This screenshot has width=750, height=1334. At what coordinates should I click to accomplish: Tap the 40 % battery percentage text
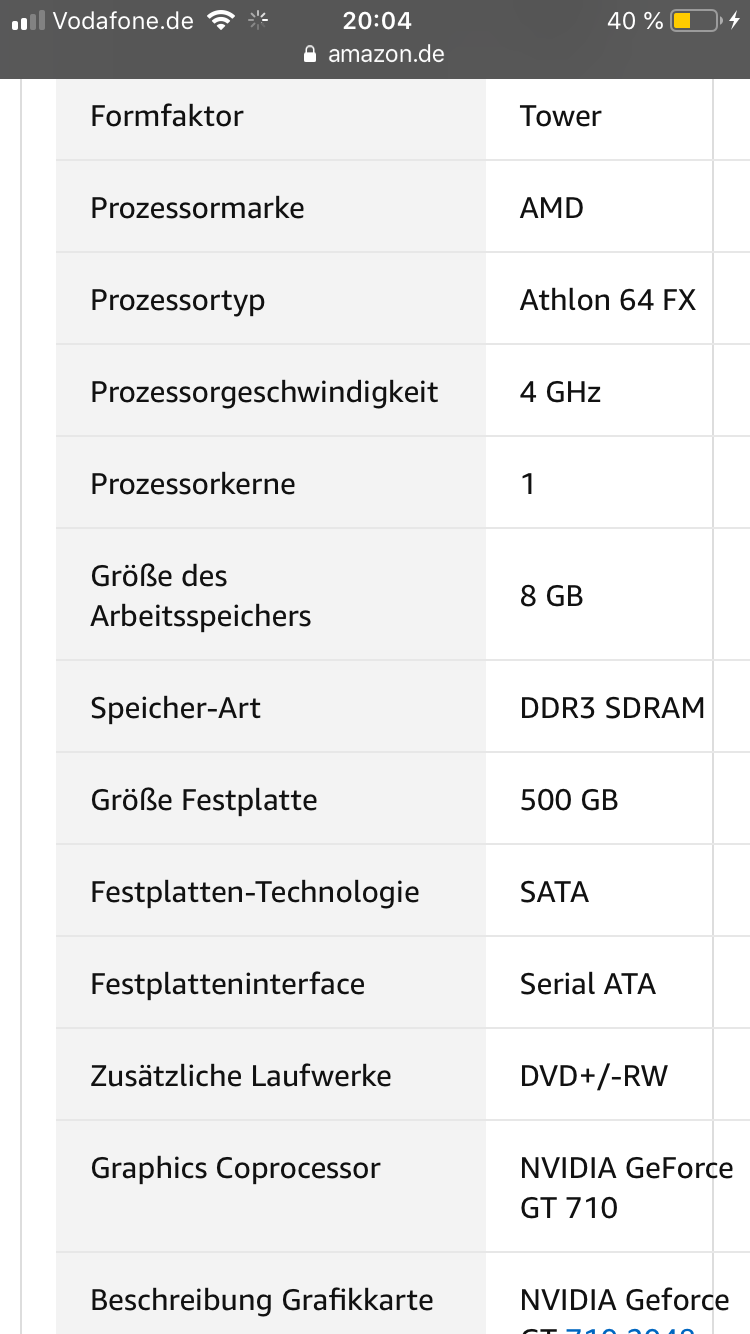(635, 21)
